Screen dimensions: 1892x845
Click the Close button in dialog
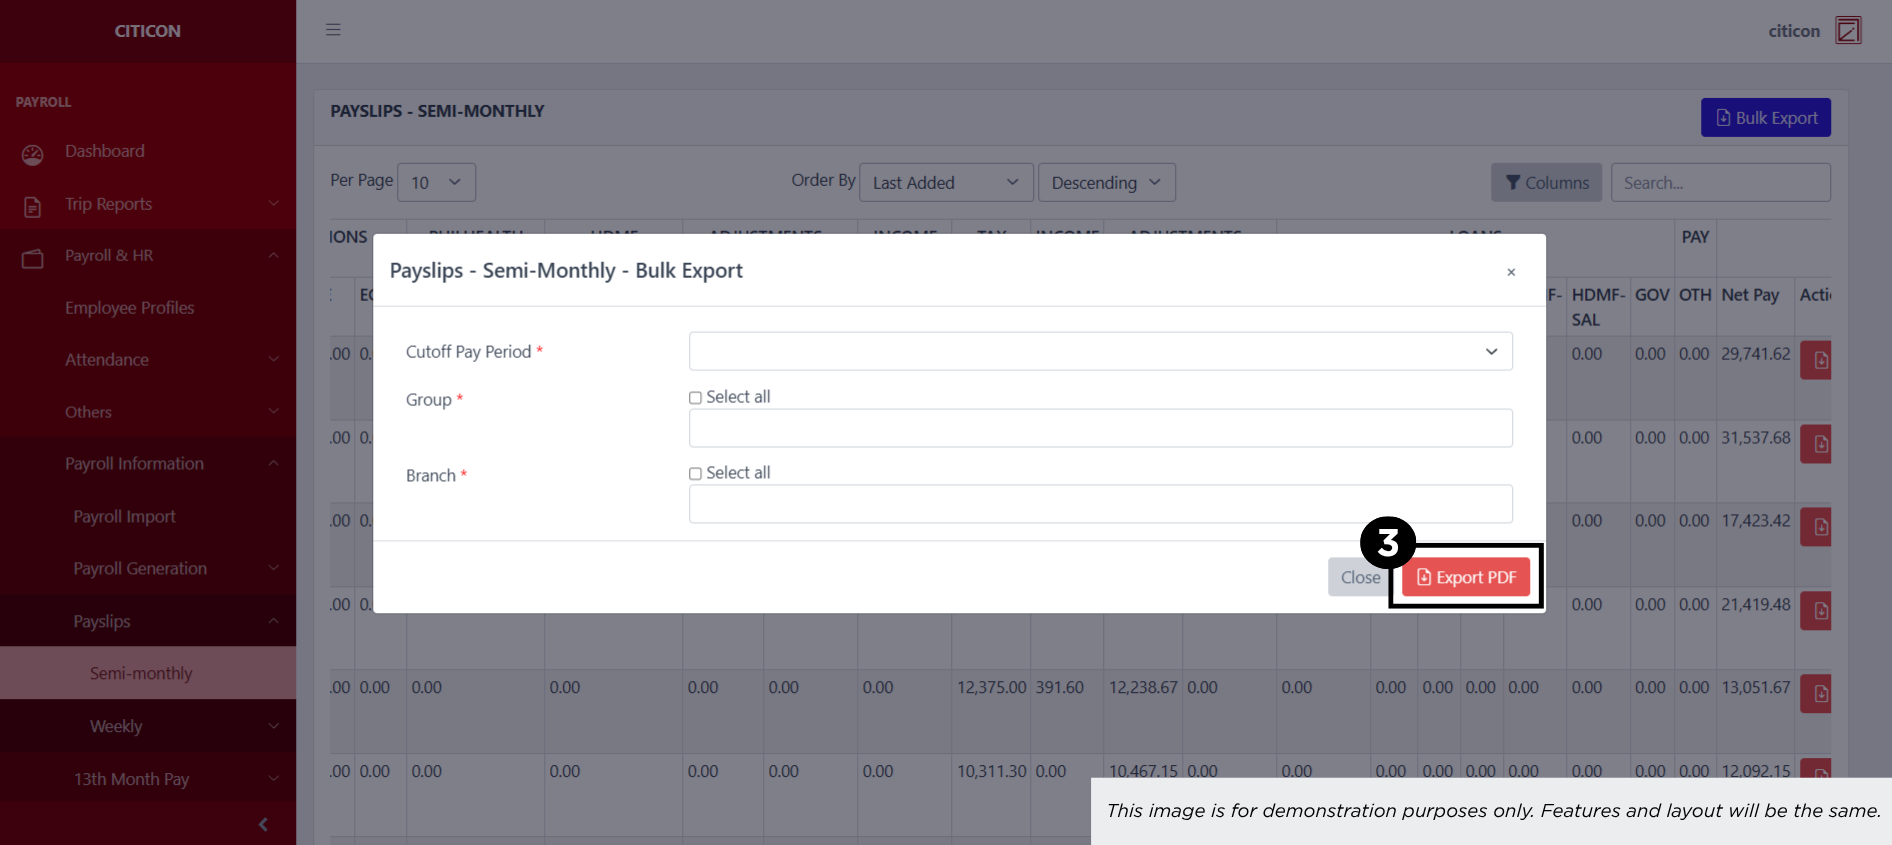(1359, 578)
